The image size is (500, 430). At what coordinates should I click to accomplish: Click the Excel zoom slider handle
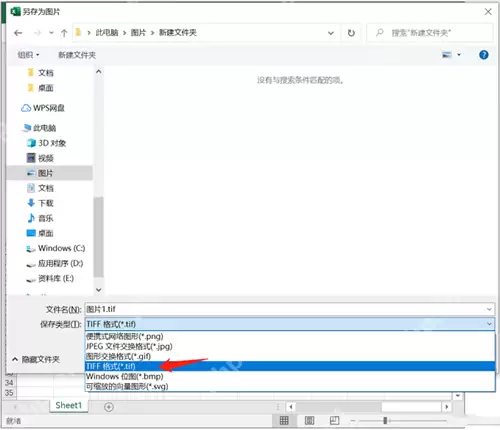tap(385, 421)
